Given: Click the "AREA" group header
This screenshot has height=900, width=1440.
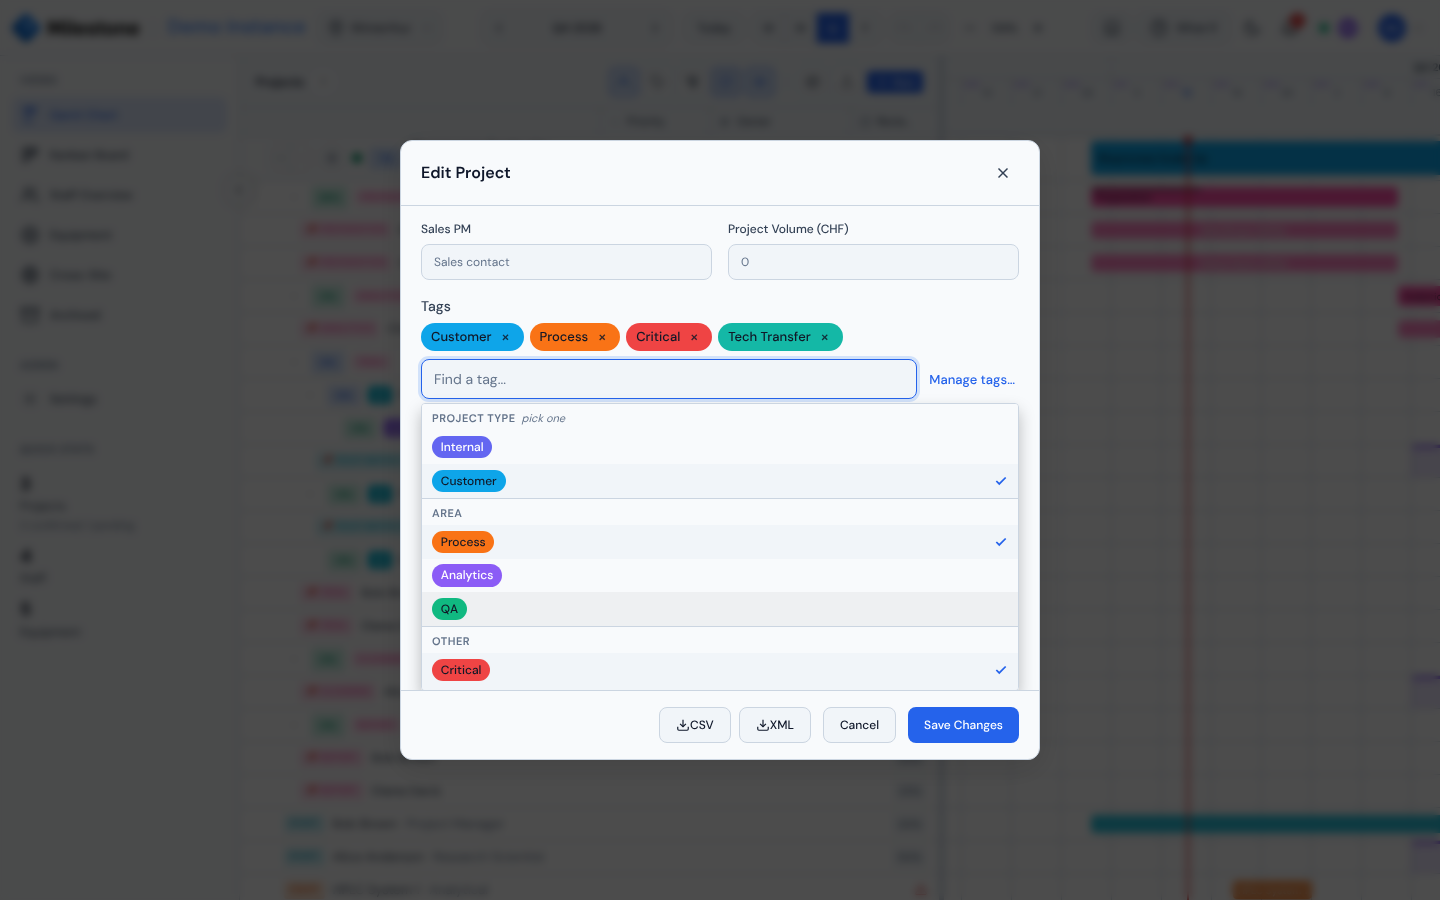Looking at the screenshot, I should click(447, 513).
